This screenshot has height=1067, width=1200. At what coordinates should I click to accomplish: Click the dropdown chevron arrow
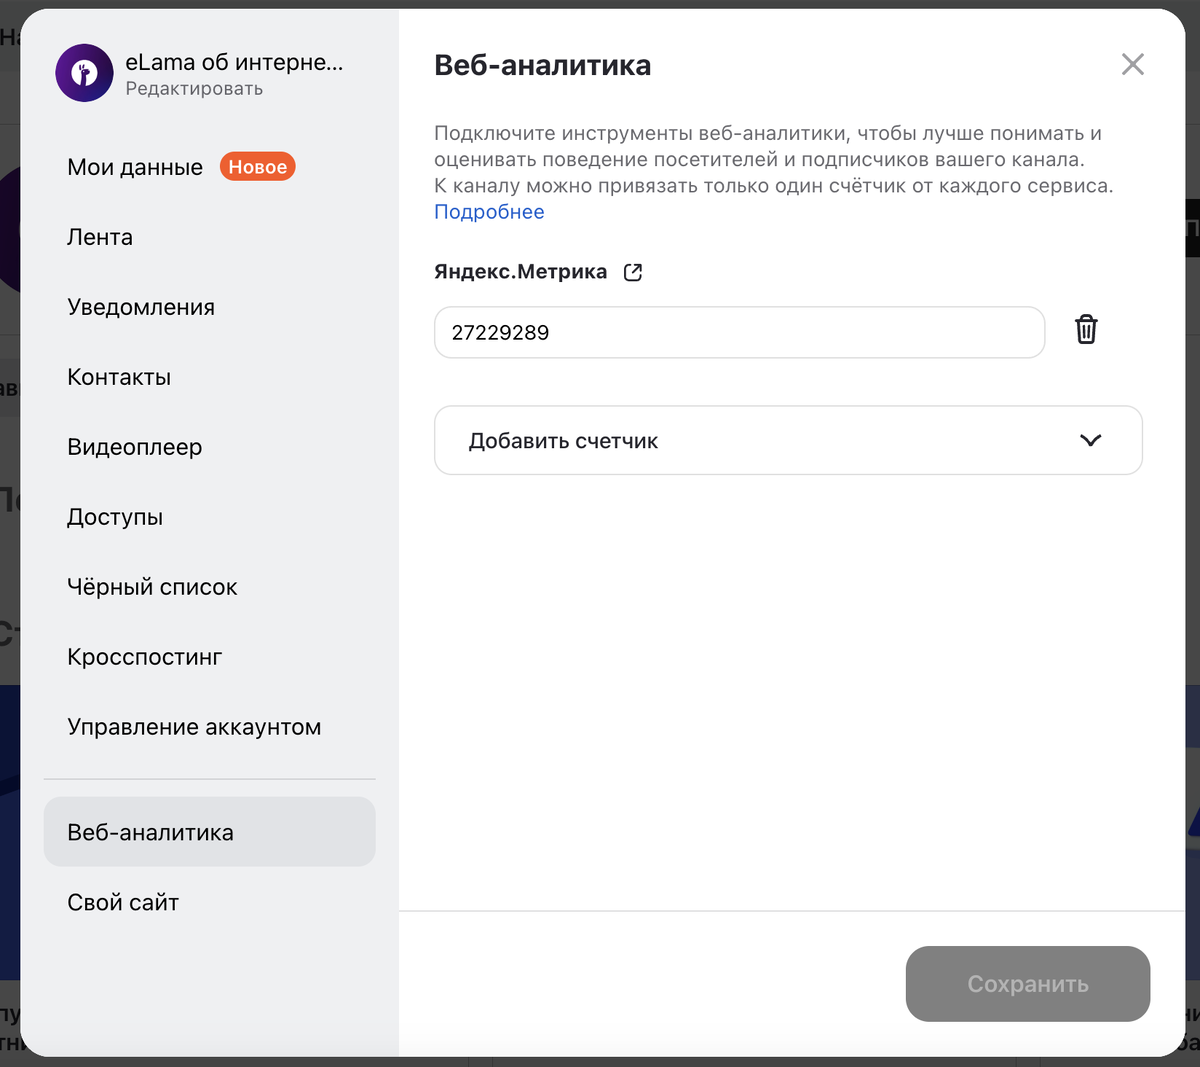(x=1090, y=440)
